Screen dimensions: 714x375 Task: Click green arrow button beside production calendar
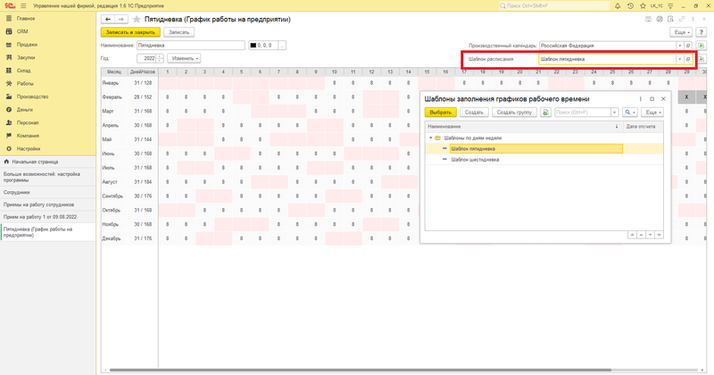701,46
